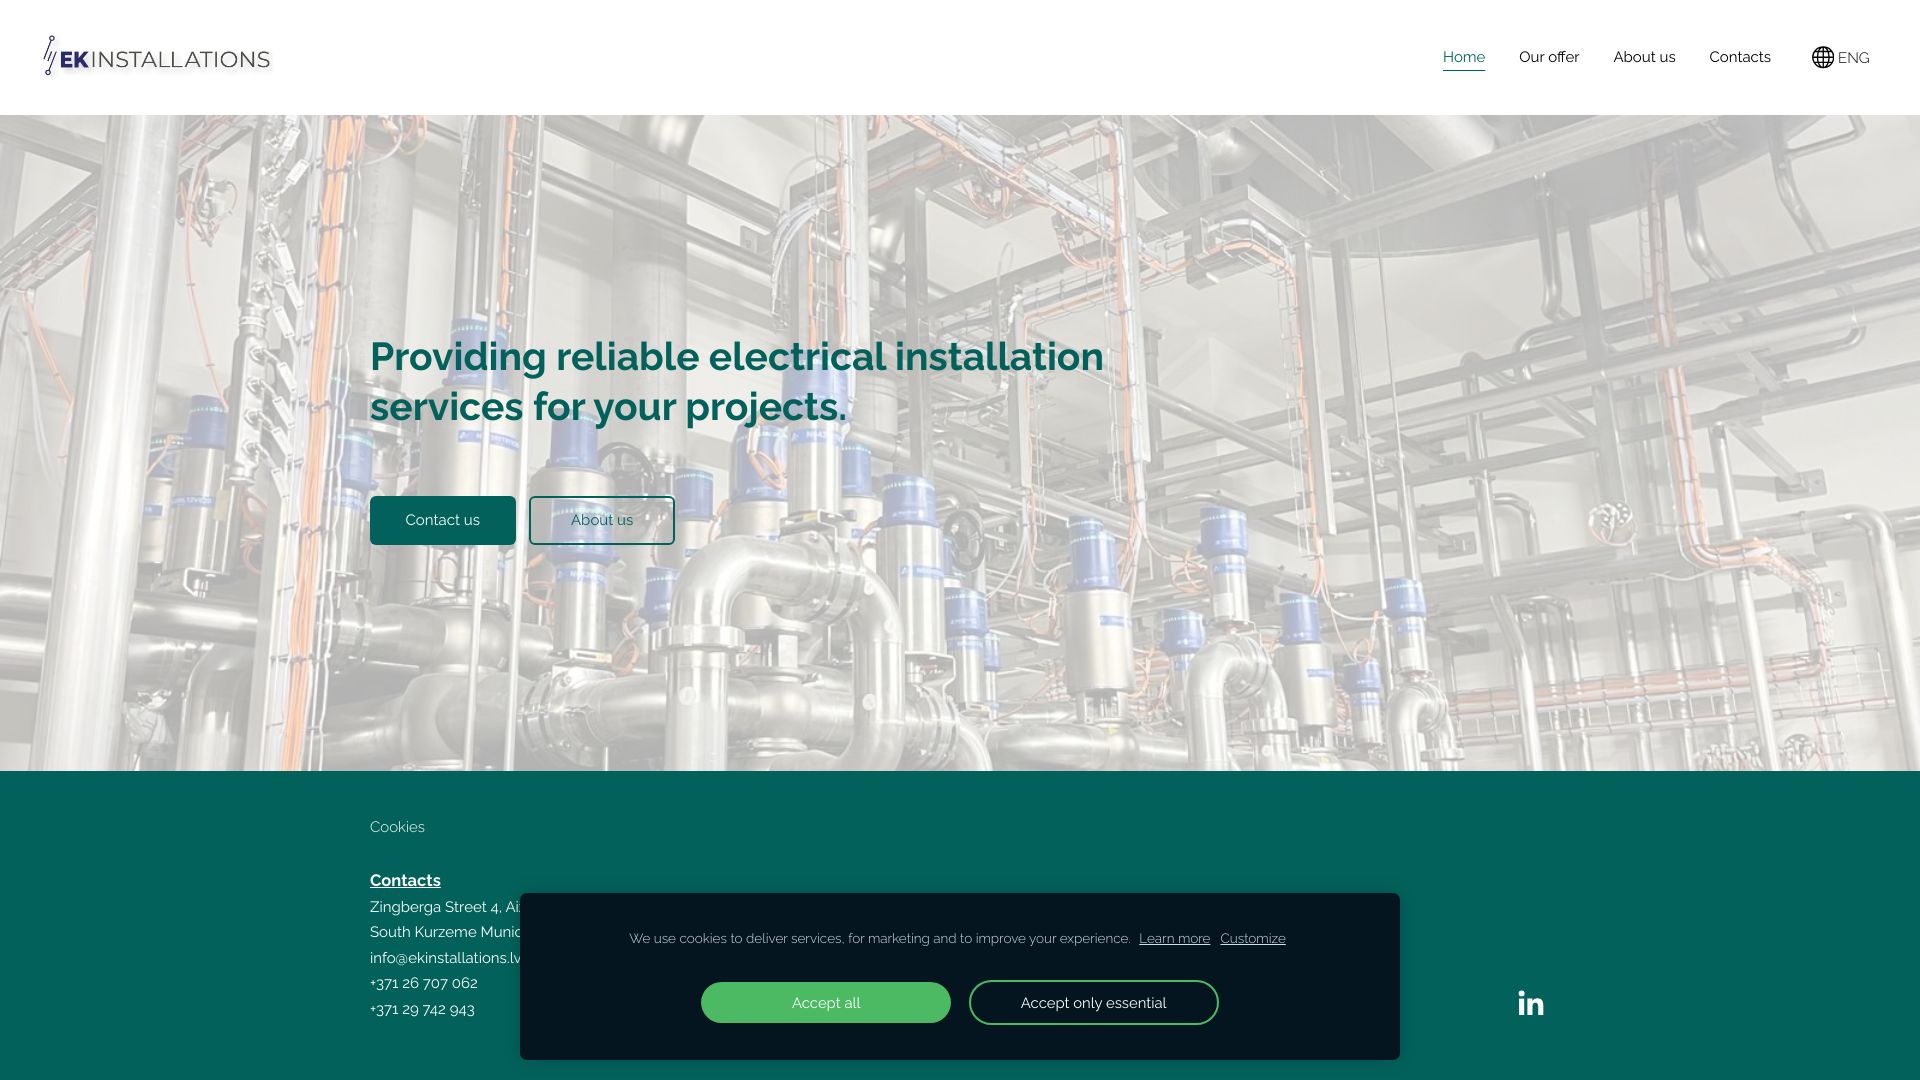Open Learn more about cookies
The height and width of the screenshot is (1080, 1920).
click(1174, 938)
